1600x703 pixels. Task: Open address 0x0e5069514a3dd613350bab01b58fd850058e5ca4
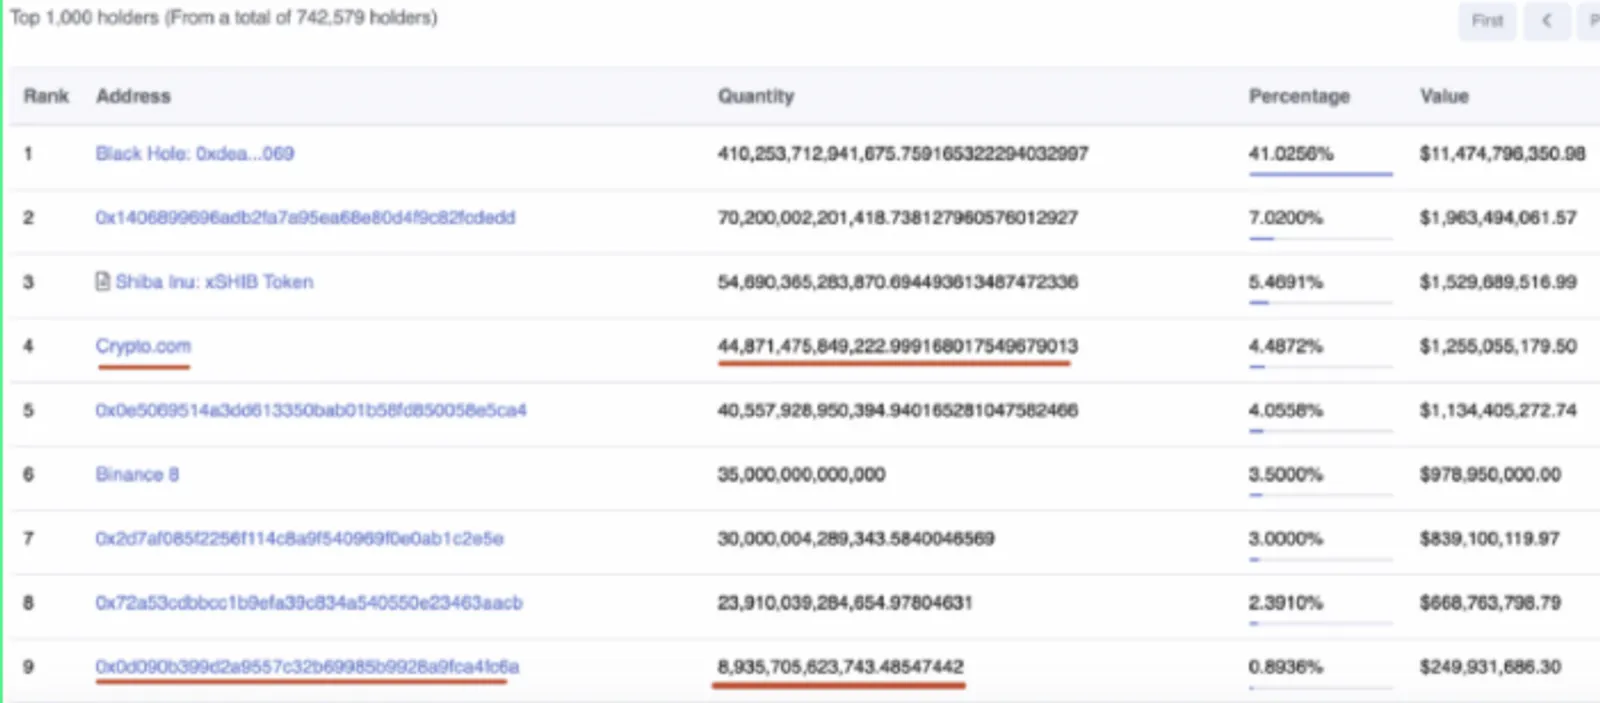click(x=311, y=410)
